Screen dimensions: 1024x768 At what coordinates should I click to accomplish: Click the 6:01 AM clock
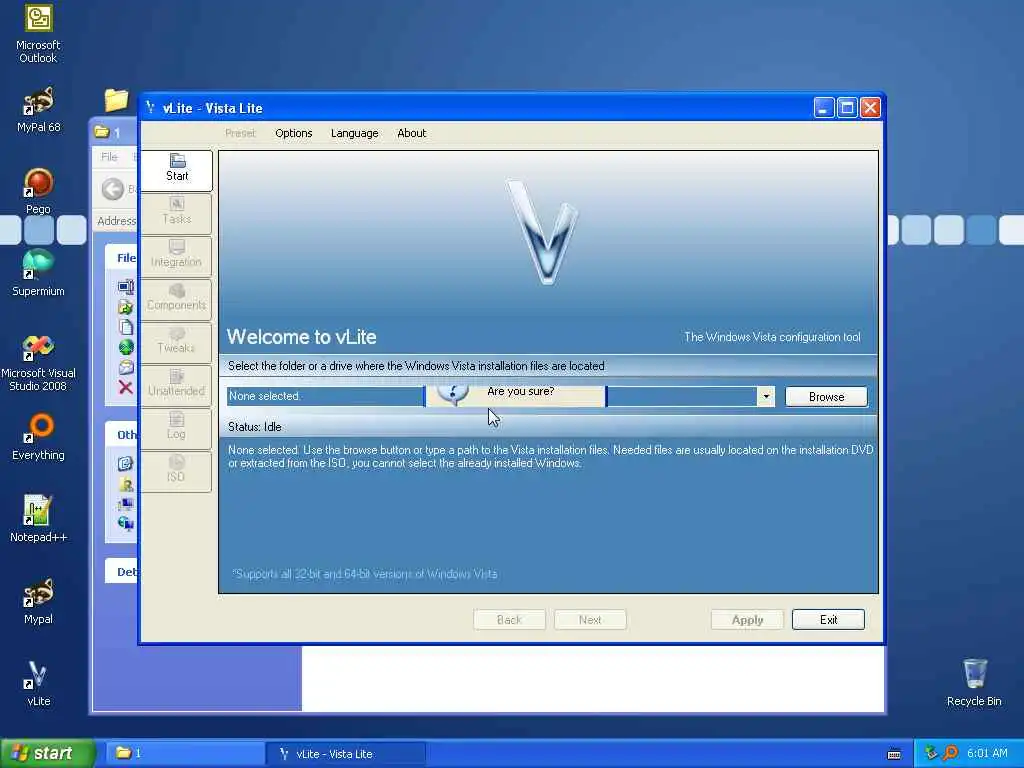pos(987,753)
